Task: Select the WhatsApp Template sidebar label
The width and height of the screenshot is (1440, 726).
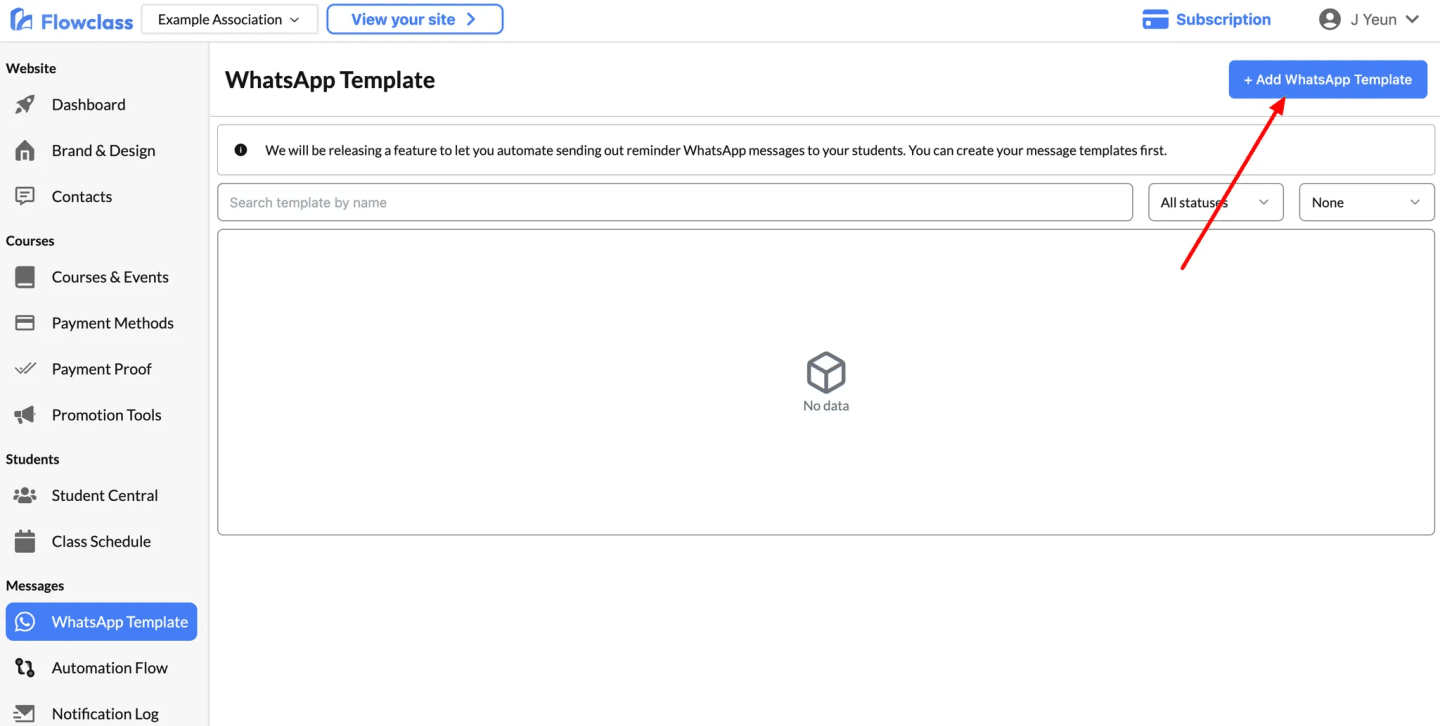Action: click(120, 622)
